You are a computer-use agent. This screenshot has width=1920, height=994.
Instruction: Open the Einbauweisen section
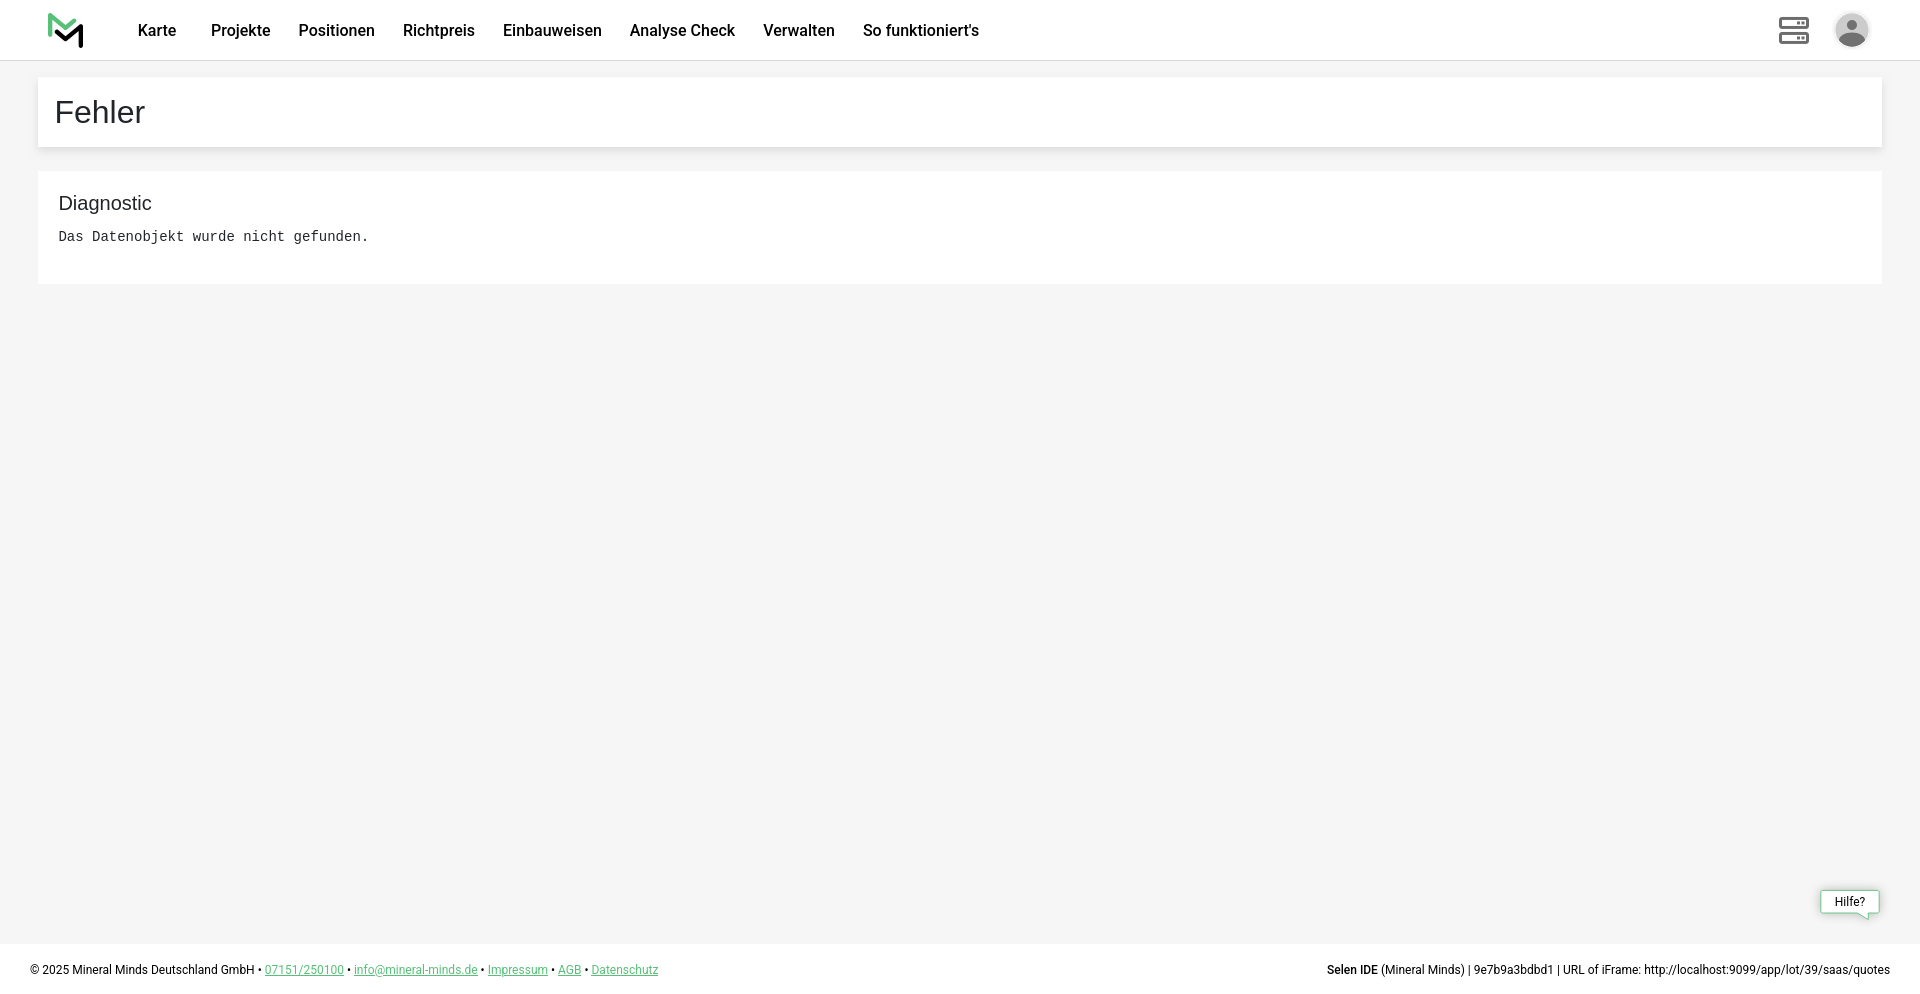[552, 31]
